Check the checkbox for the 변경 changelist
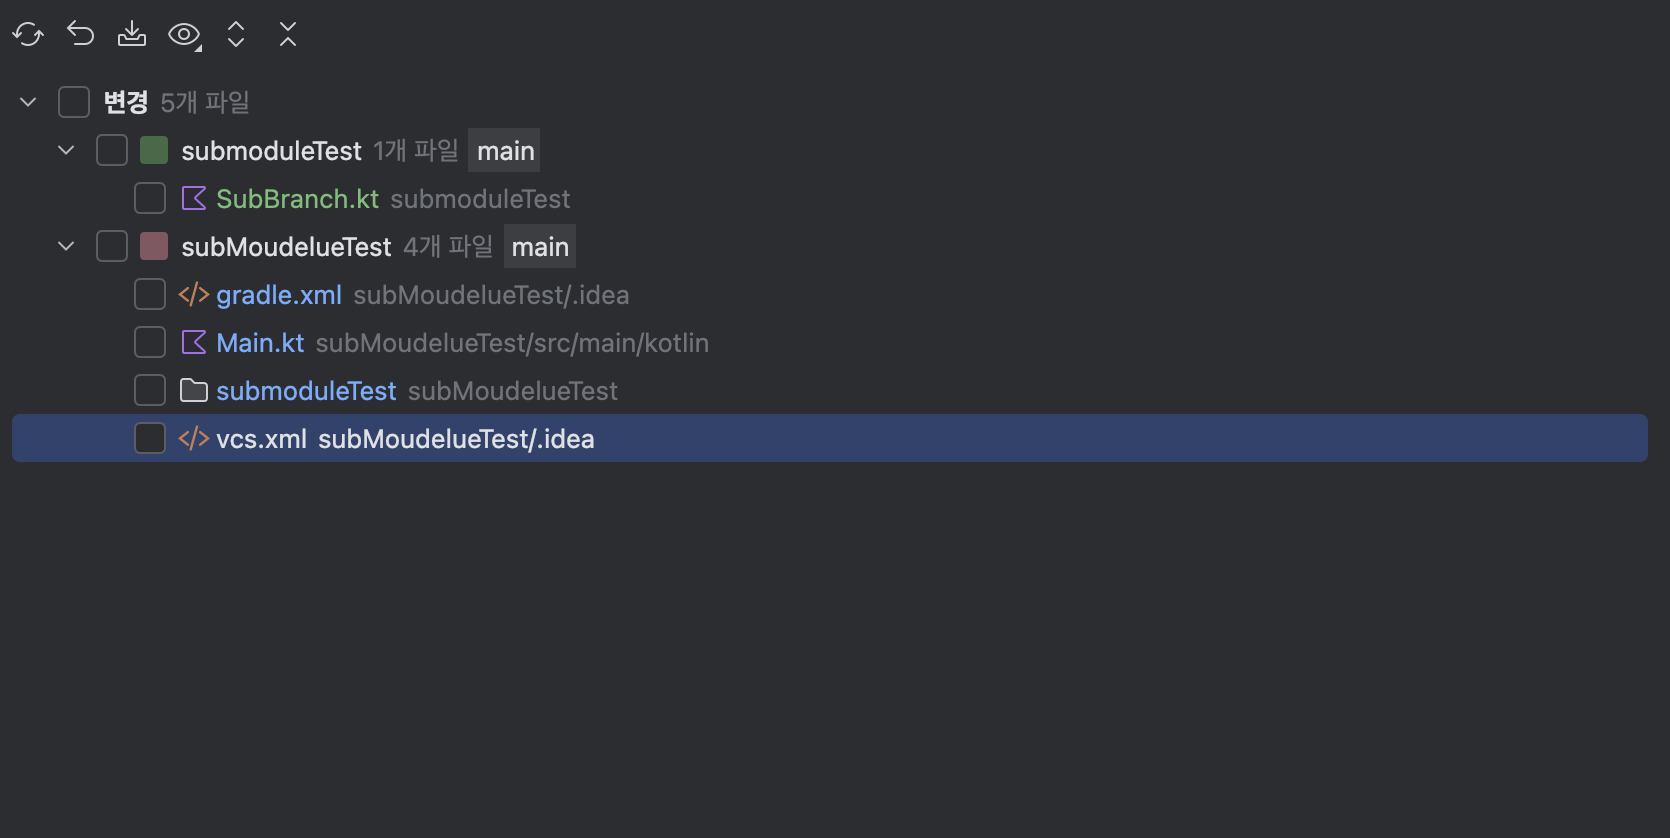1670x838 pixels. pyautogui.click(x=74, y=101)
